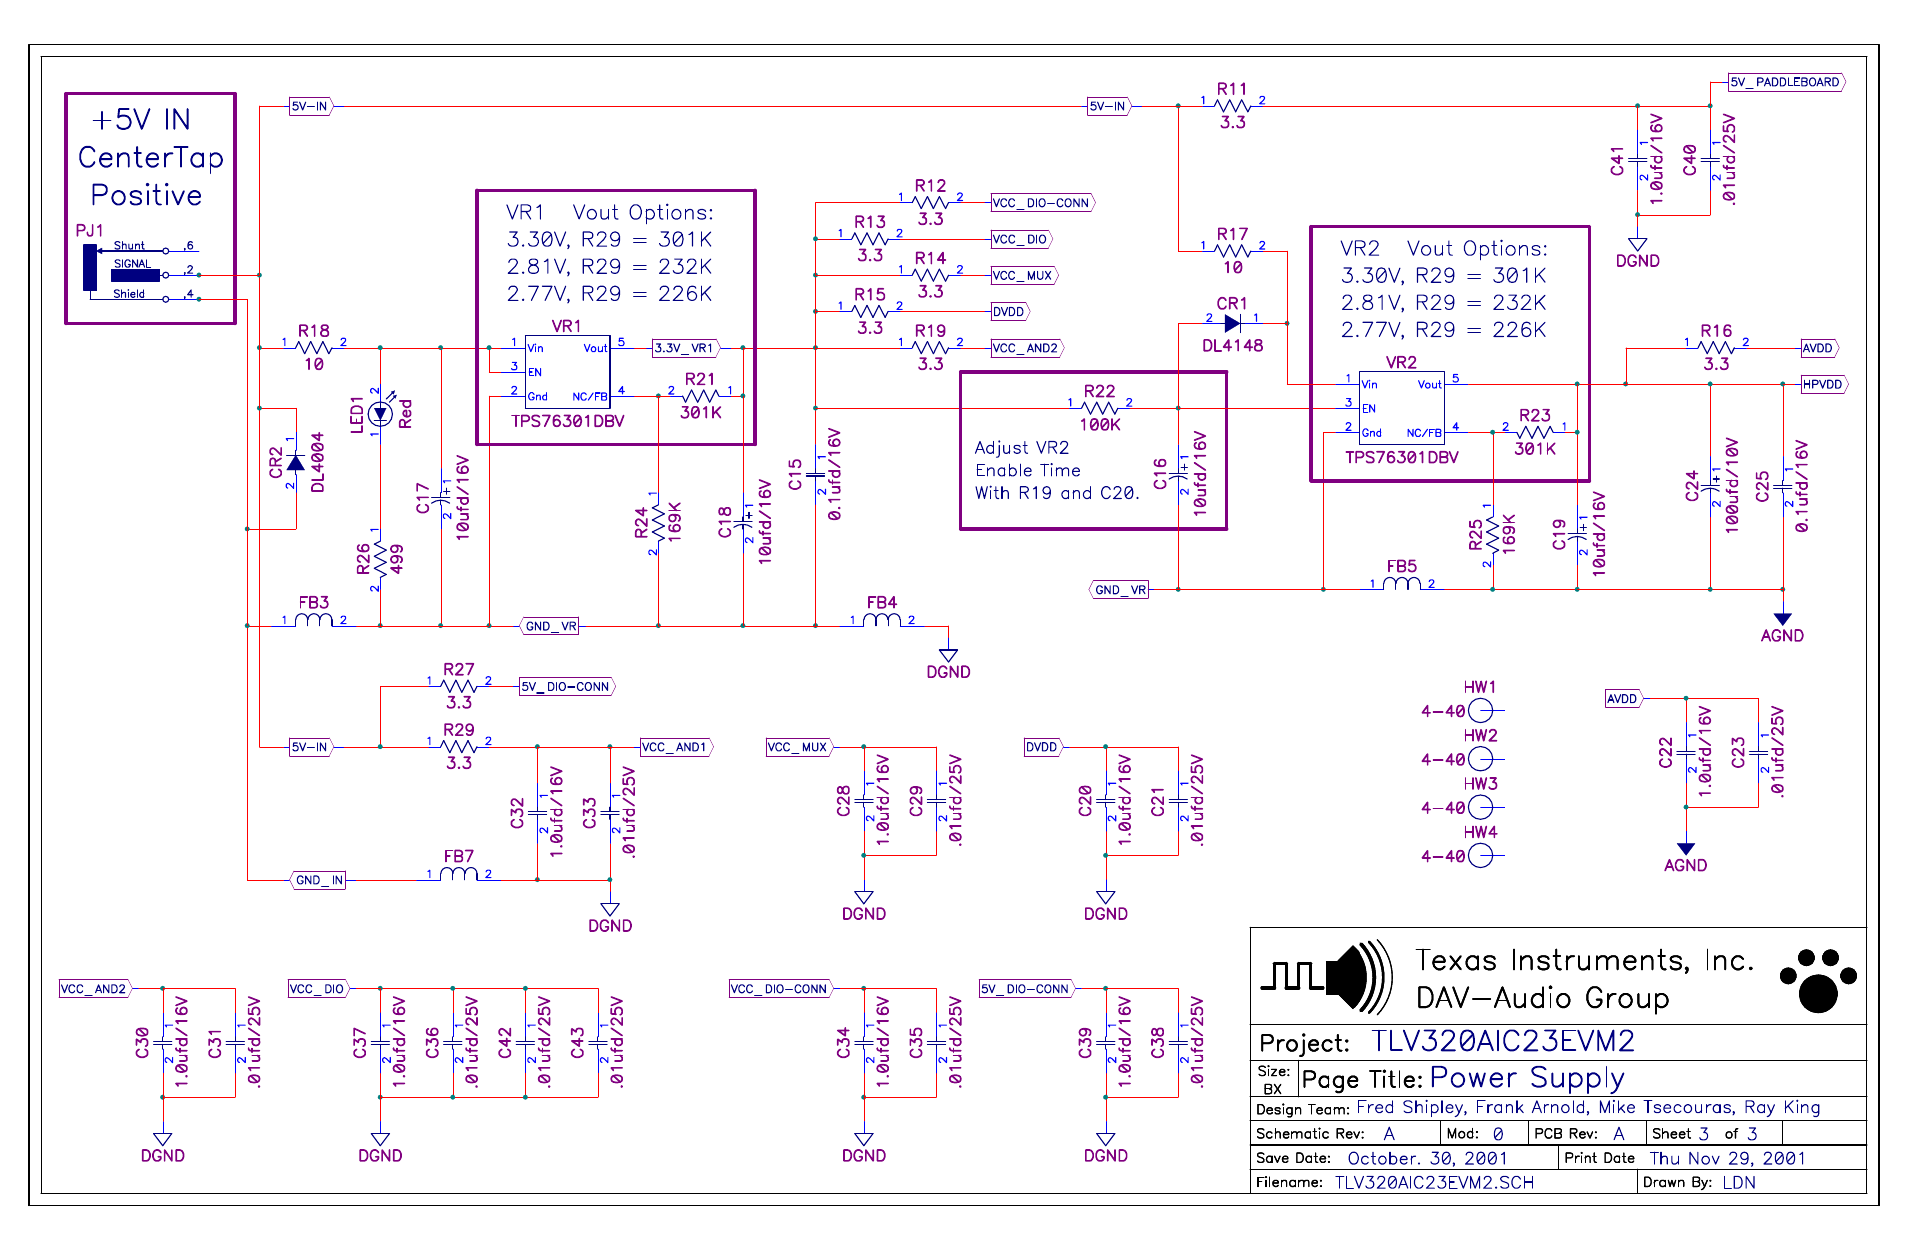Click the DGND symbol below C41

pyautogui.click(x=1637, y=244)
